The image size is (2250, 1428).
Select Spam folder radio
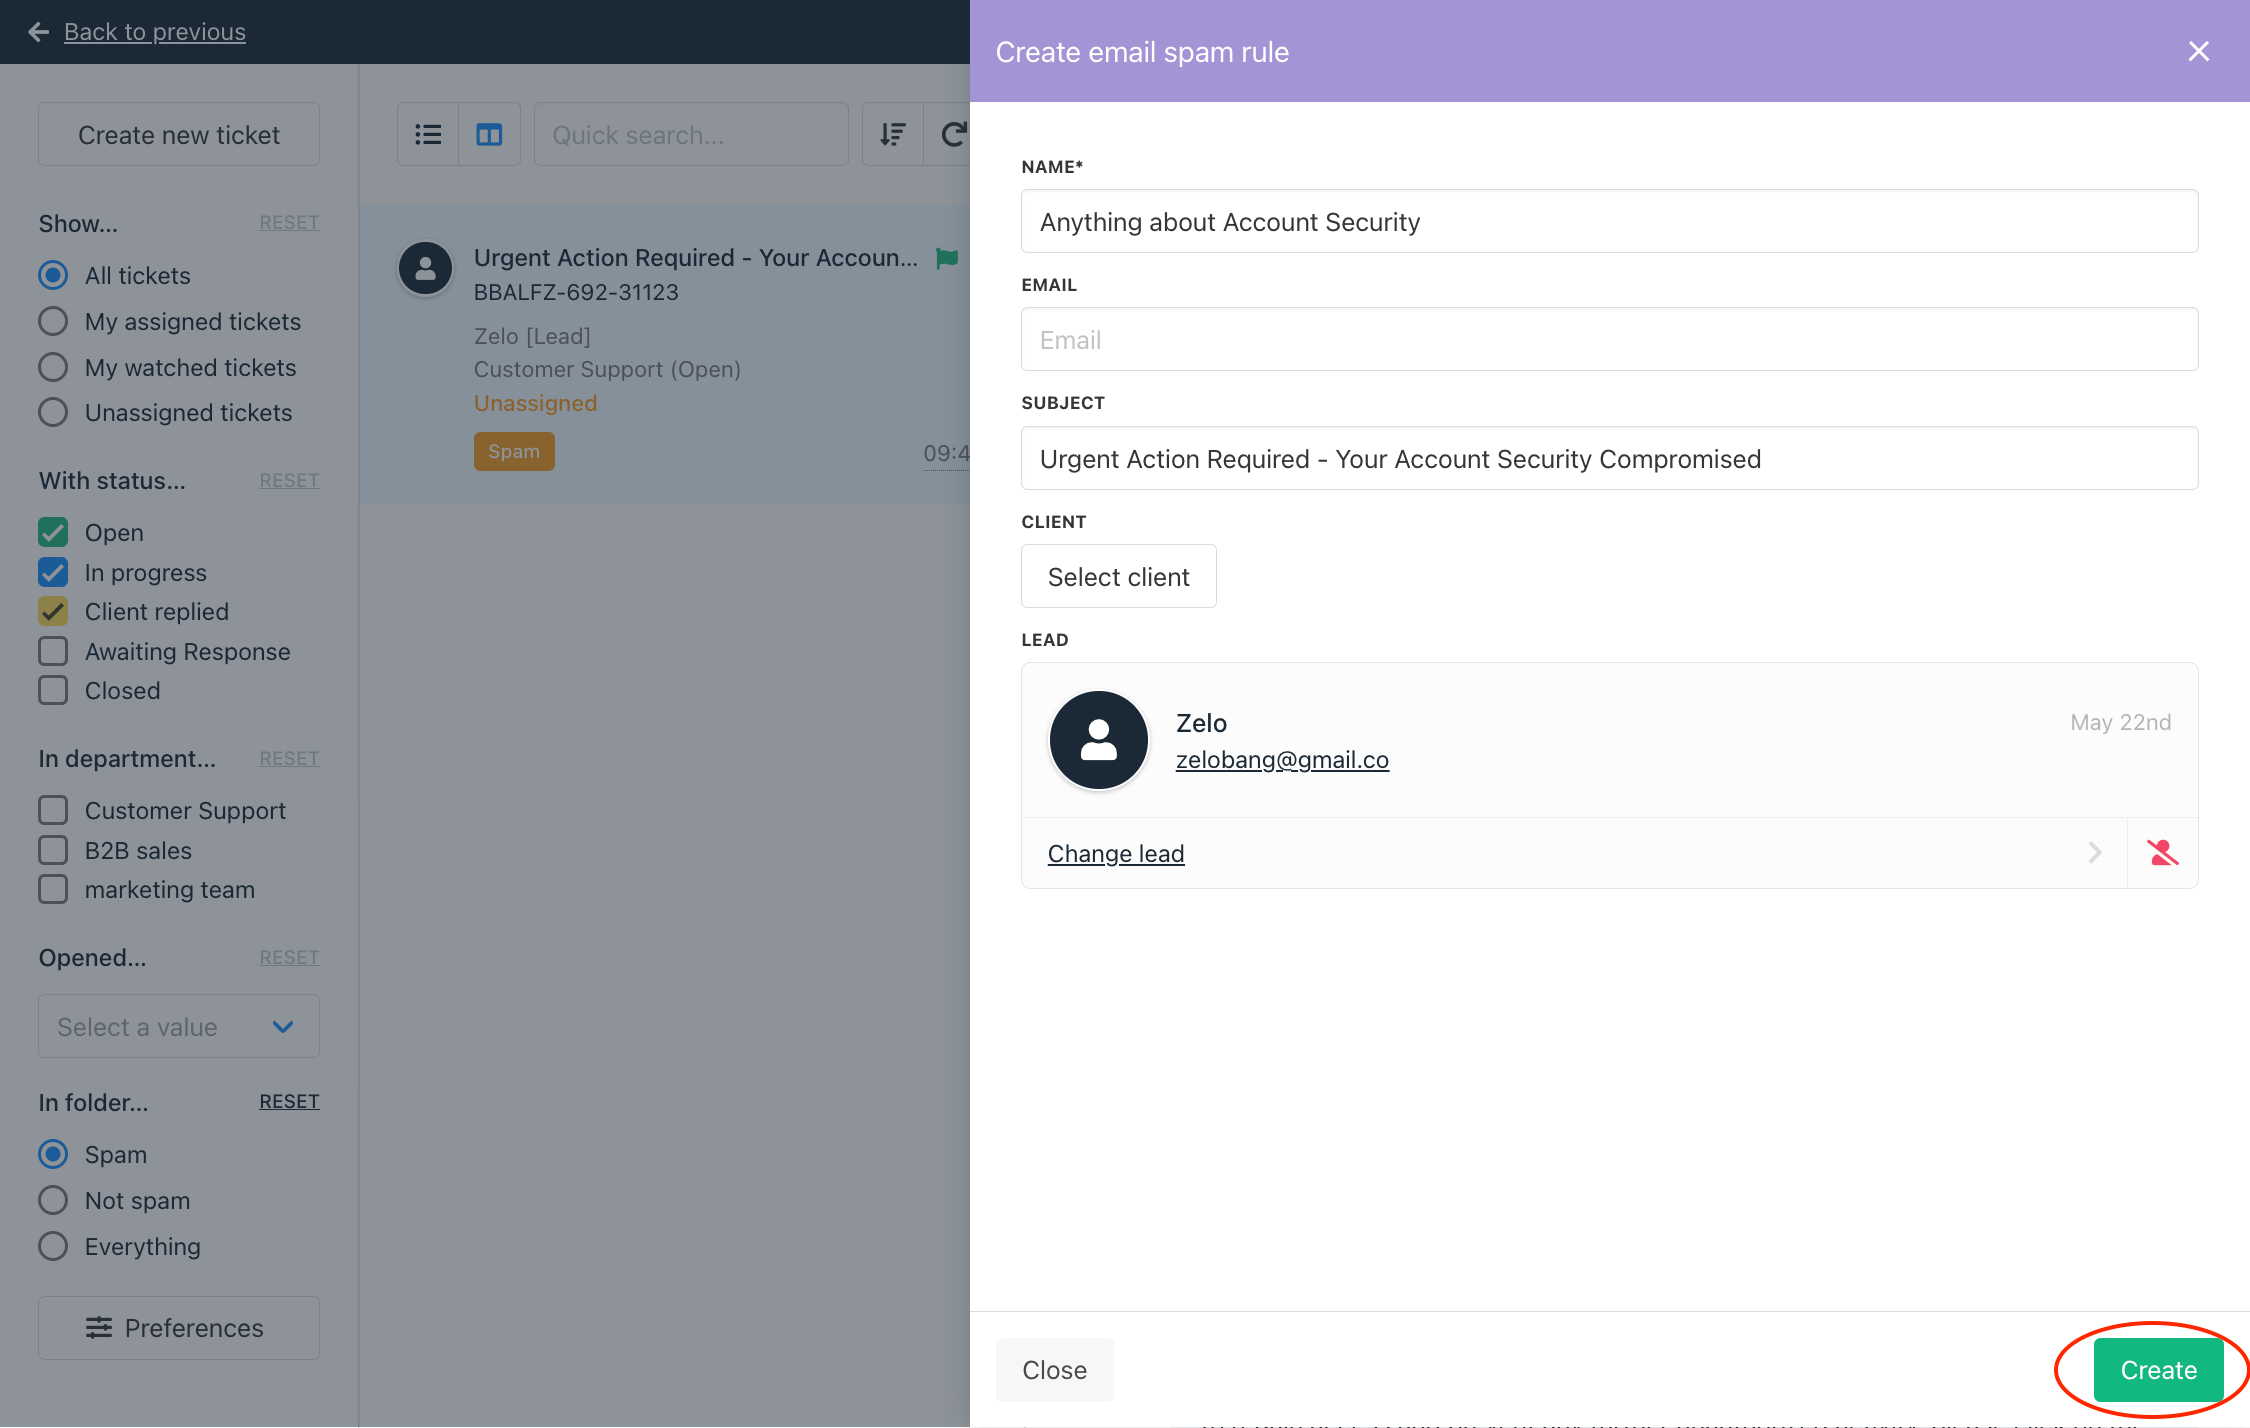(x=53, y=1154)
